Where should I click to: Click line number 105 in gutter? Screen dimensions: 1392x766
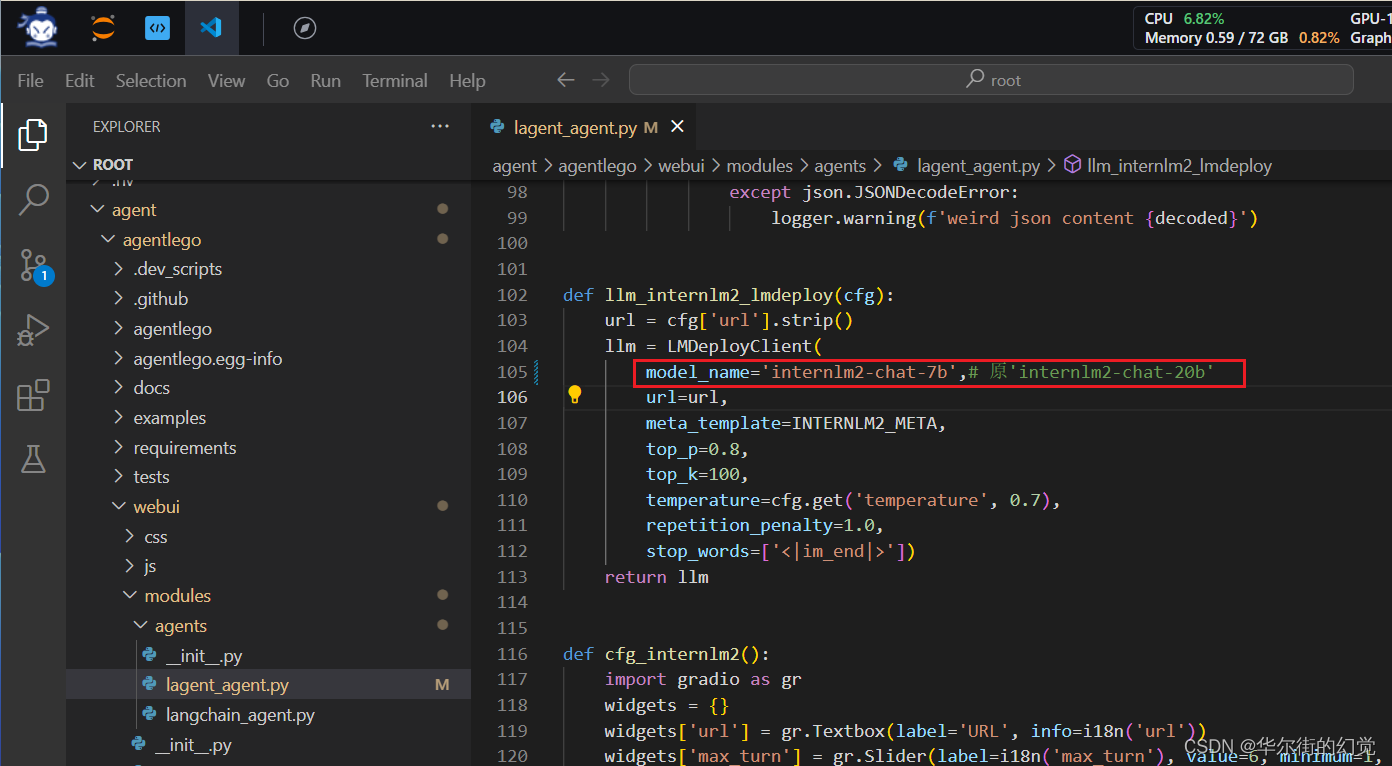(512, 372)
